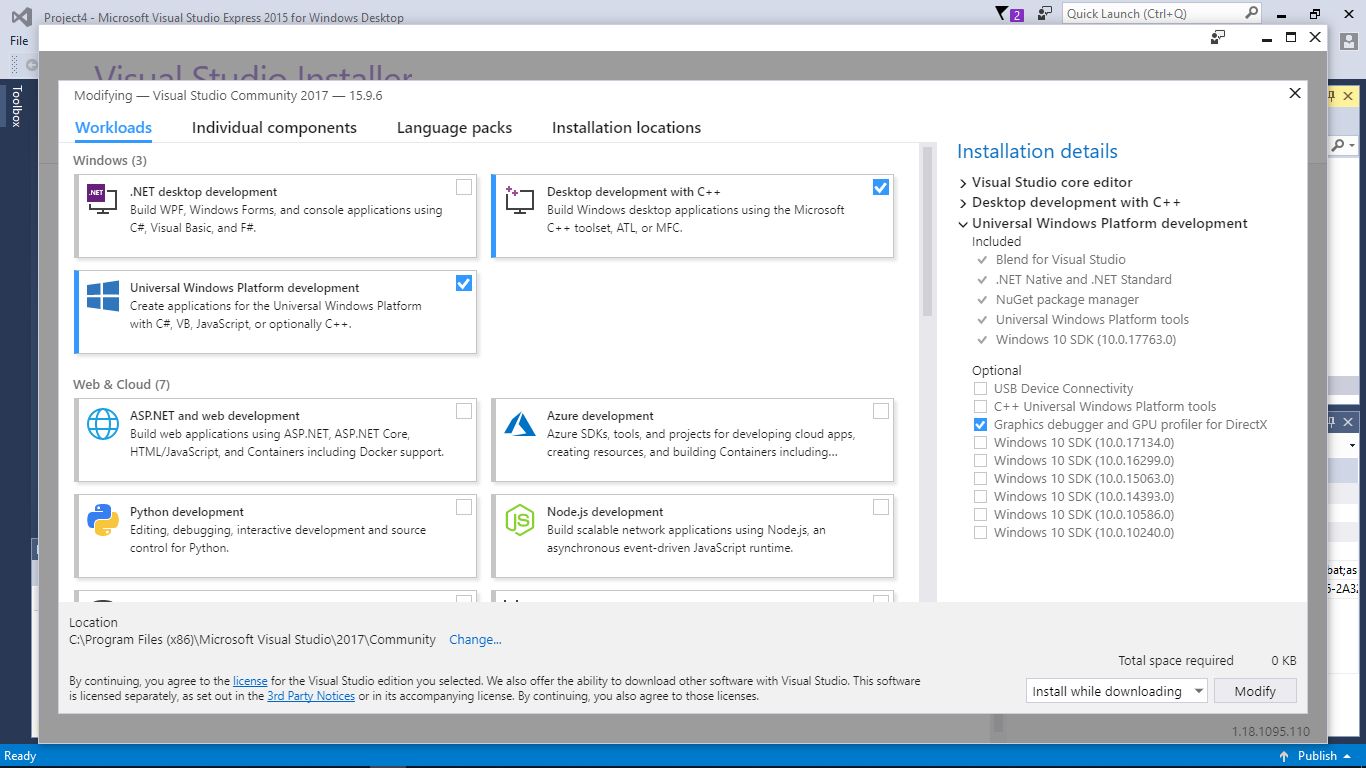Click the Universal Windows Platform Windows logo icon
This screenshot has height=768, width=1366.
click(x=103, y=296)
